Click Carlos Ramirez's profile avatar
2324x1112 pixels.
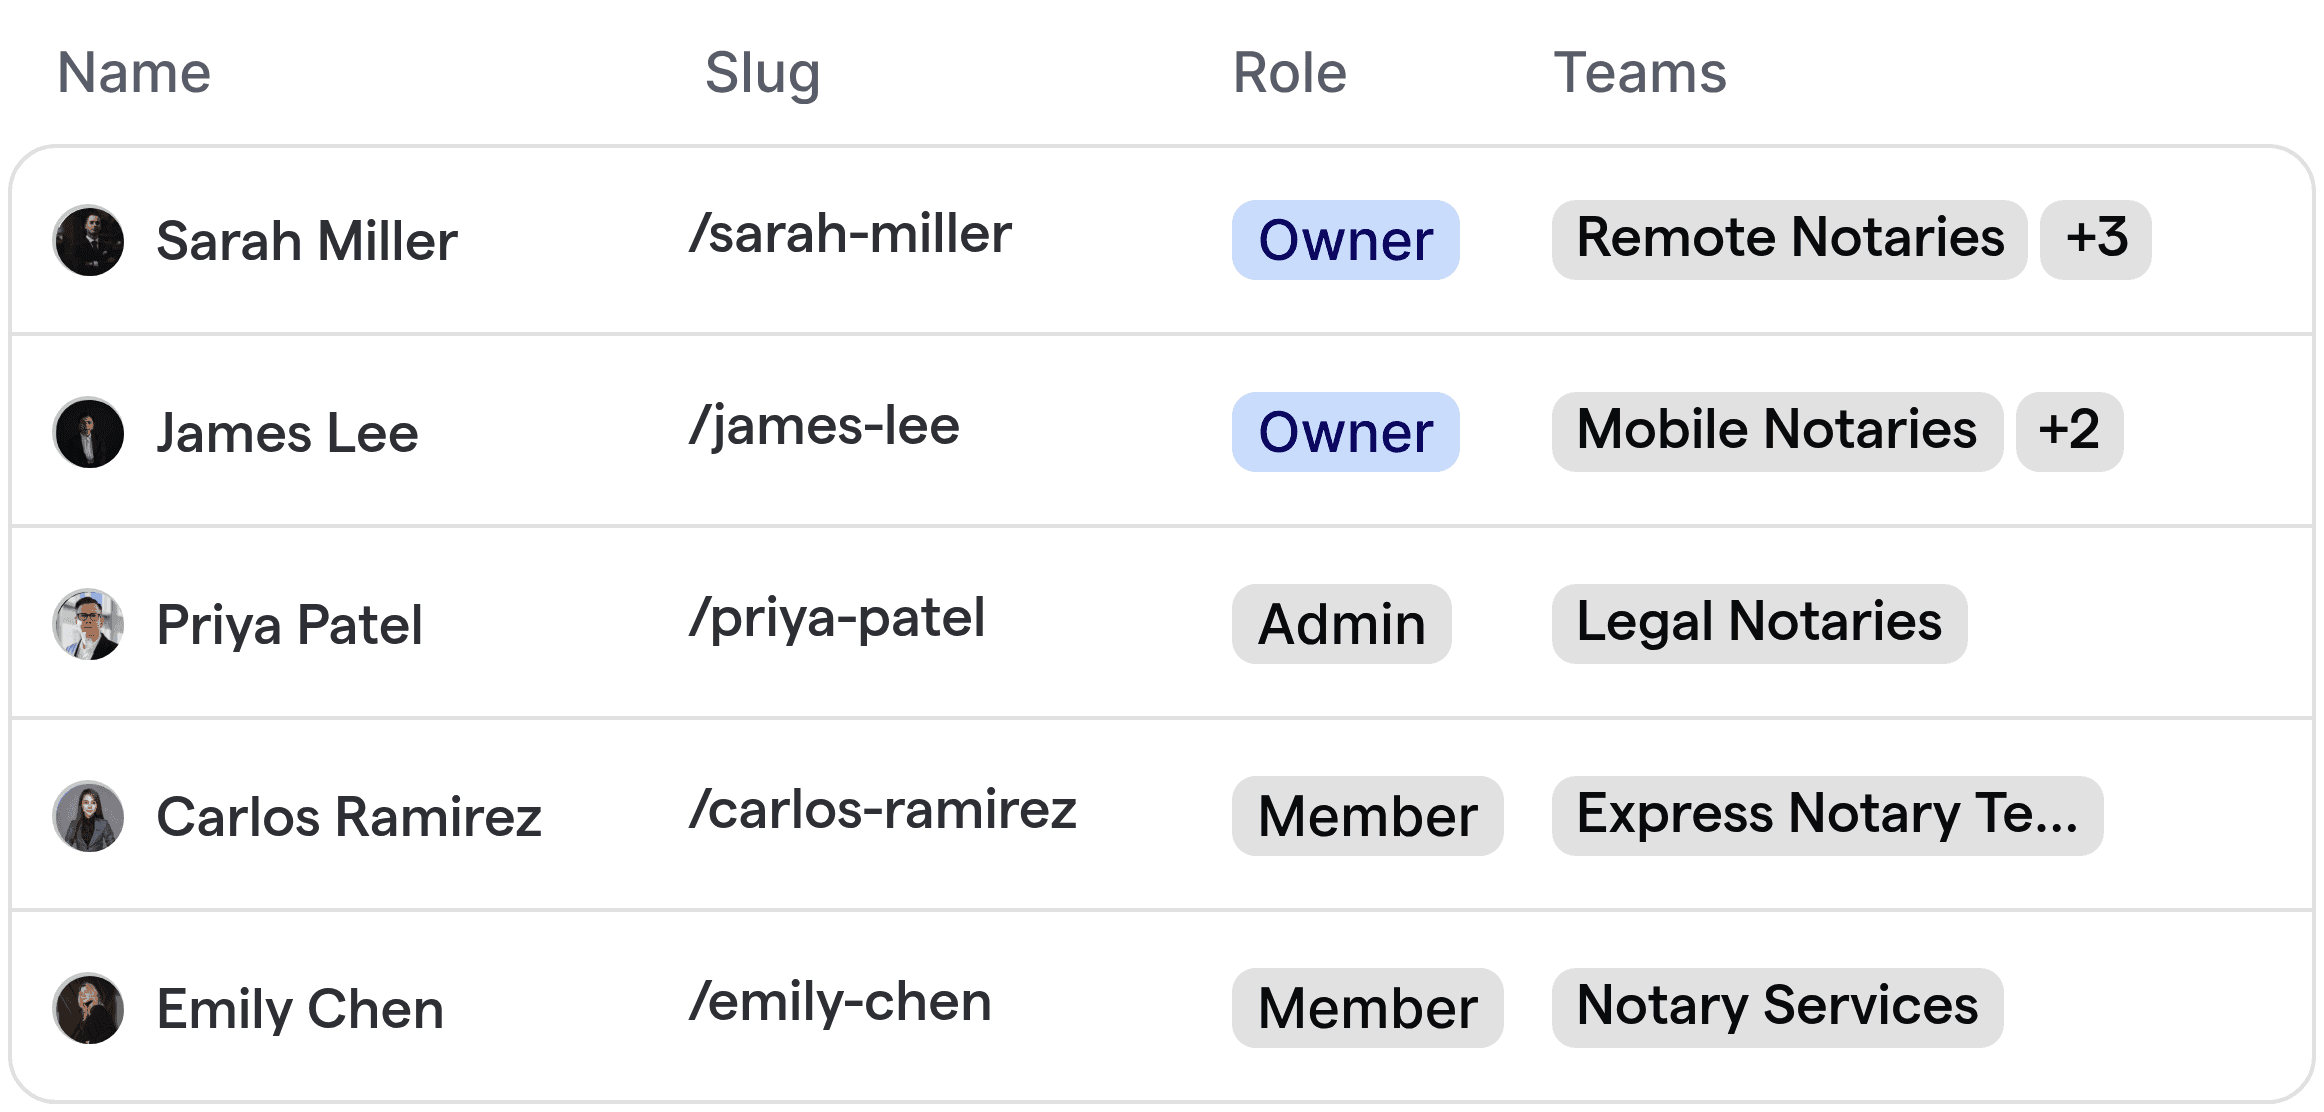(x=89, y=816)
